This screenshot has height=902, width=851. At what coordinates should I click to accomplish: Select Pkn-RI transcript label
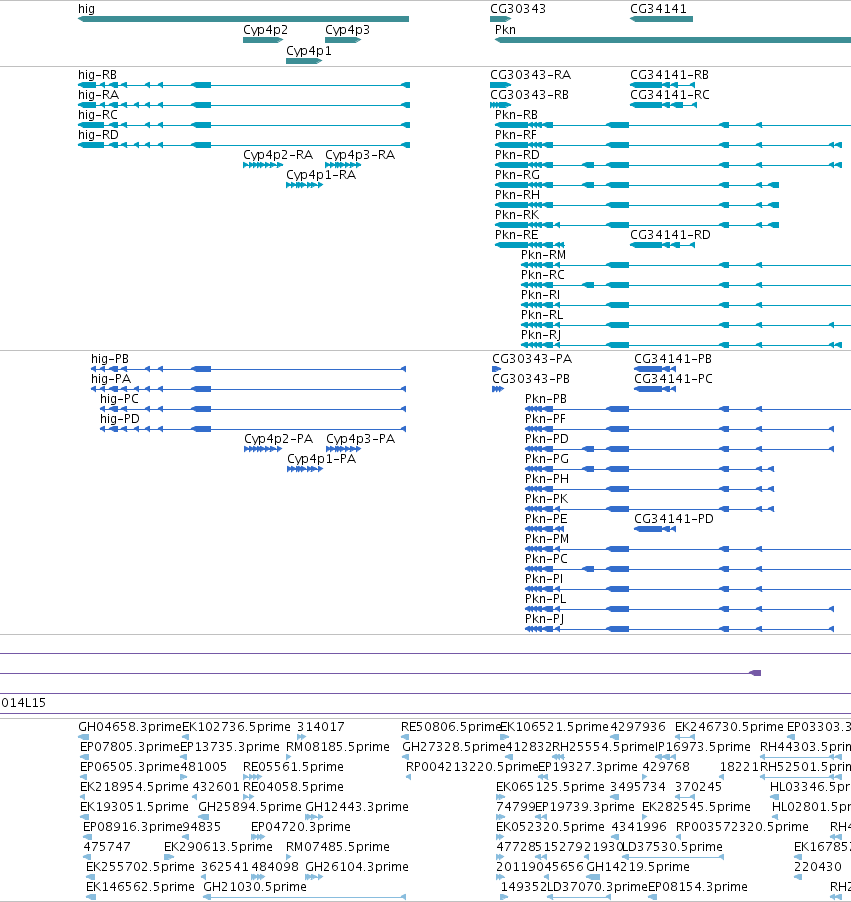pyautogui.click(x=540, y=295)
